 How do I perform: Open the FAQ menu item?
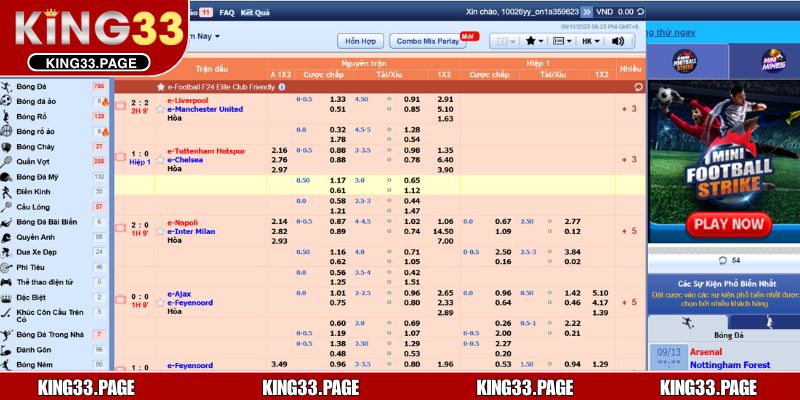click(x=227, y=13)
